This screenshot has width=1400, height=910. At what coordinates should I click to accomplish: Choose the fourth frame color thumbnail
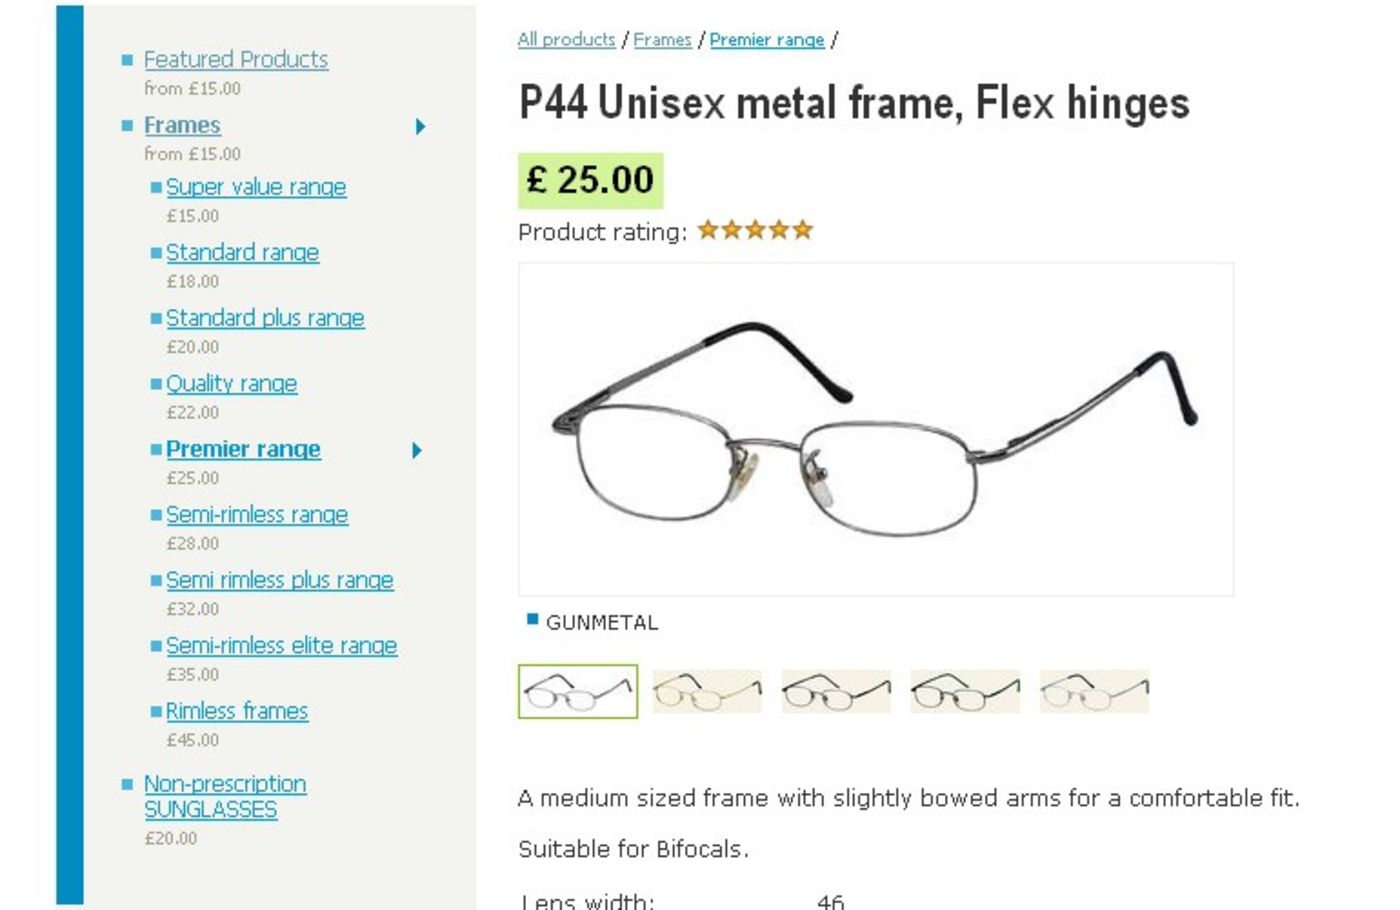[x=965, y=691]
